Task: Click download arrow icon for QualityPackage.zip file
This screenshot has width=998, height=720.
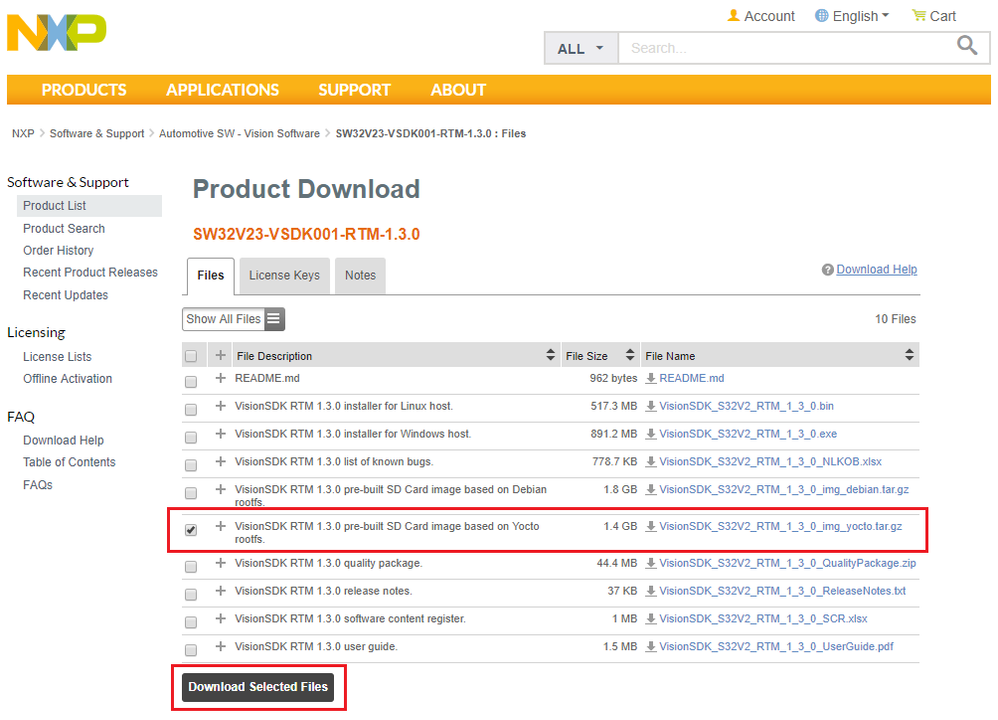Action: [x=651, y=563]
